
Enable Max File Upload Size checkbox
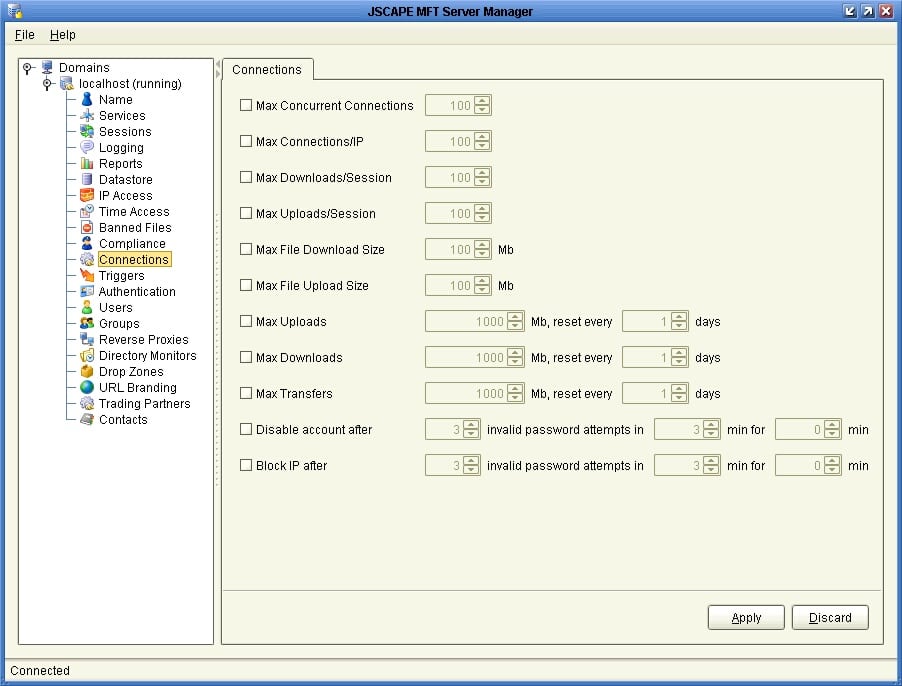coord(246,285)
